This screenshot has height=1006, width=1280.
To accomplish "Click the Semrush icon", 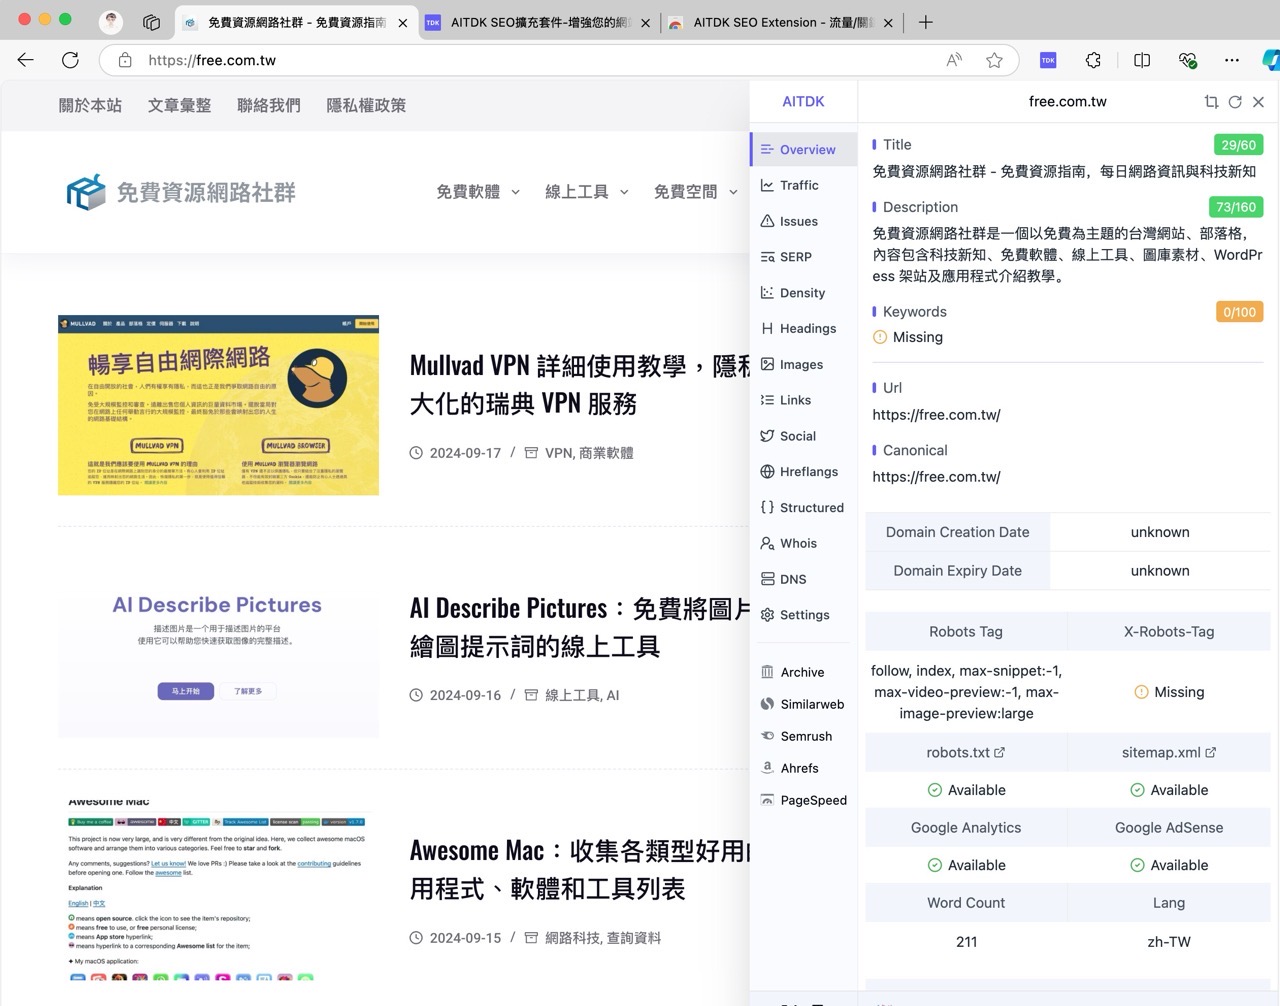I will click(767, 736).
